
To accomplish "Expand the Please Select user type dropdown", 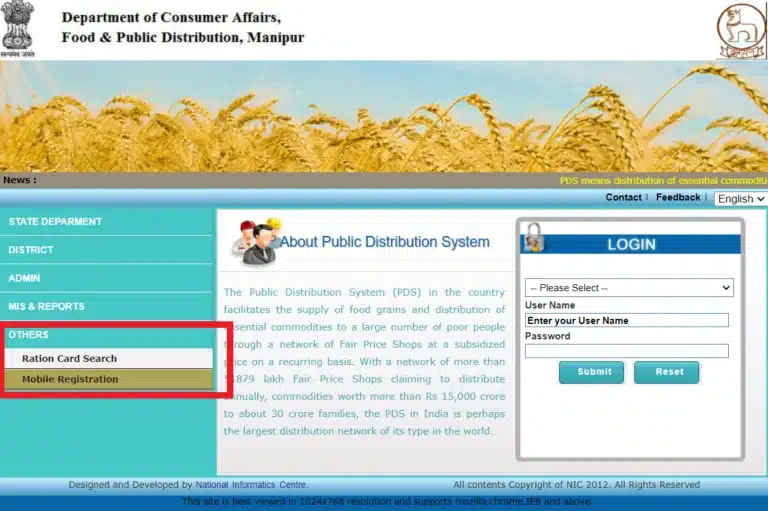I will click(629, 288).
